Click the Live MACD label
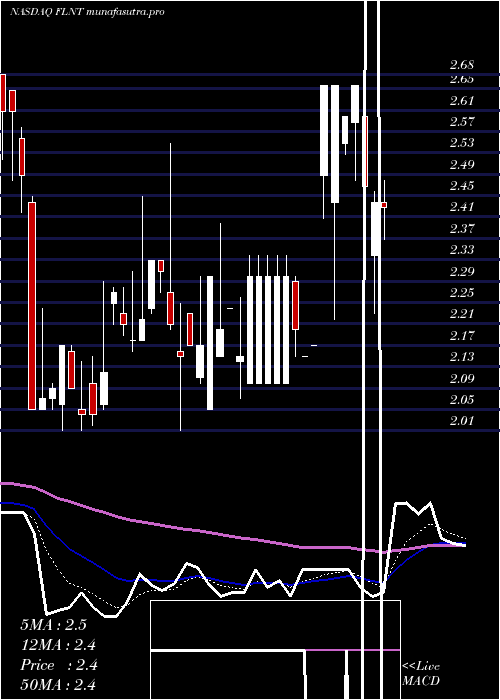Screen dimensions: 500x700 (x=421, y=673)
